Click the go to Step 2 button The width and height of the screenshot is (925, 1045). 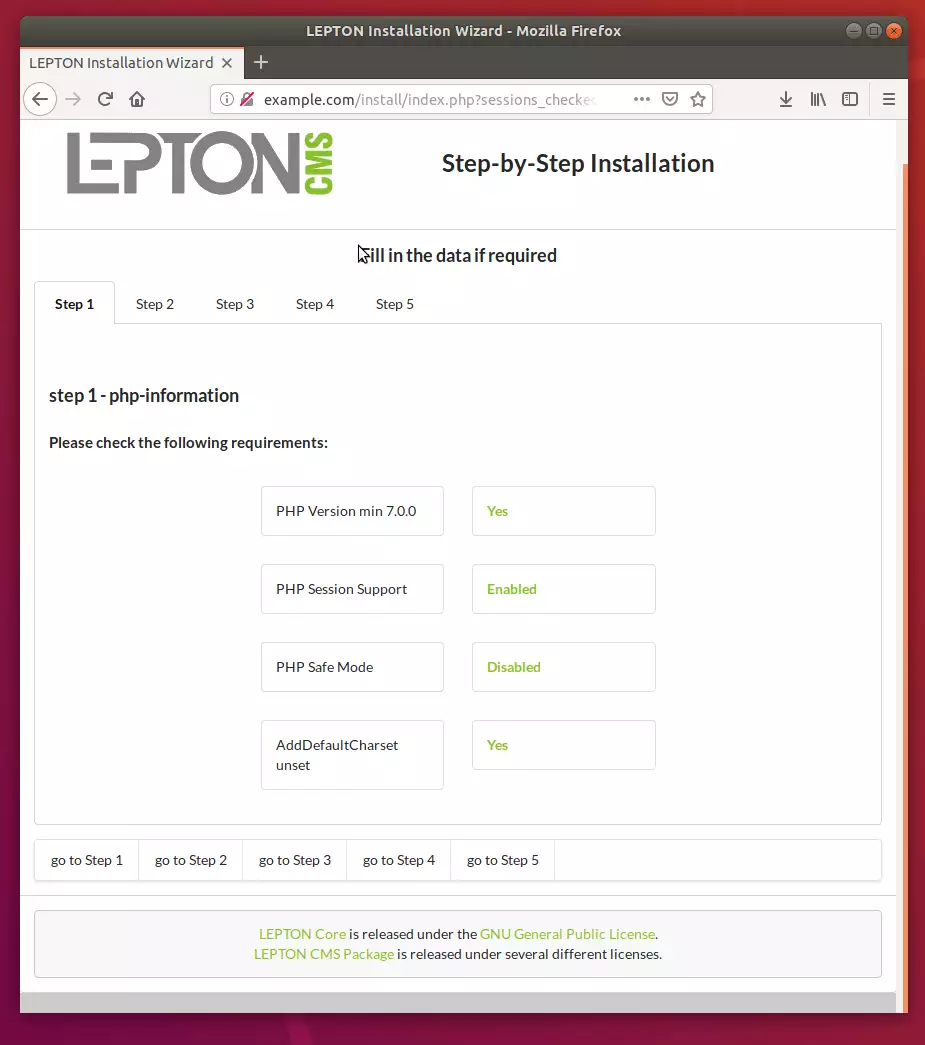pyautogui.click(x=191, y=860)
